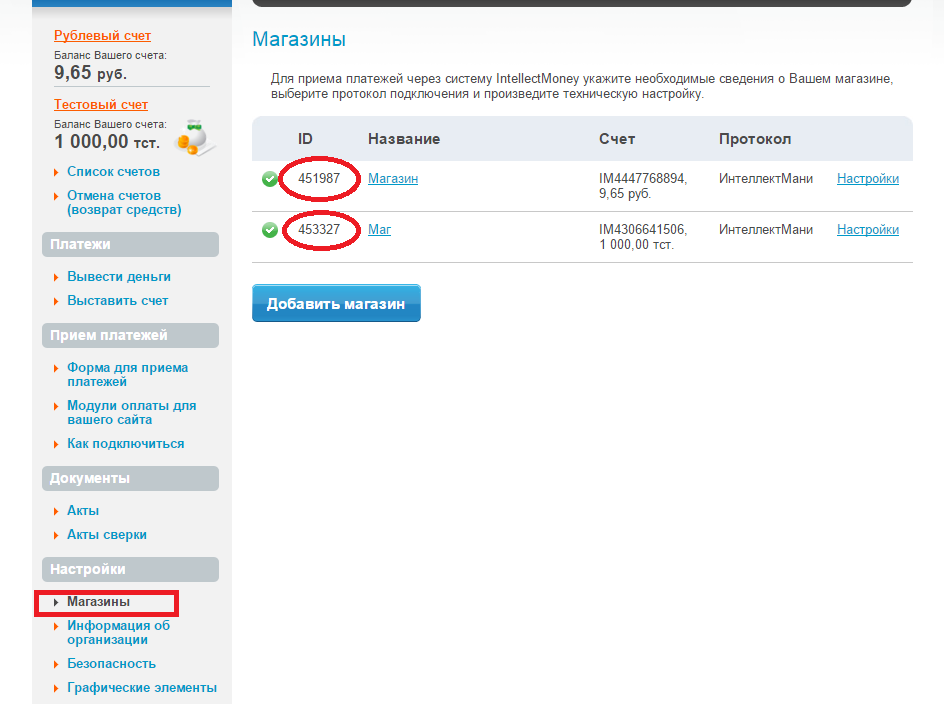Open Как подключиться page
944x704 pixels.
coord(125,444)
